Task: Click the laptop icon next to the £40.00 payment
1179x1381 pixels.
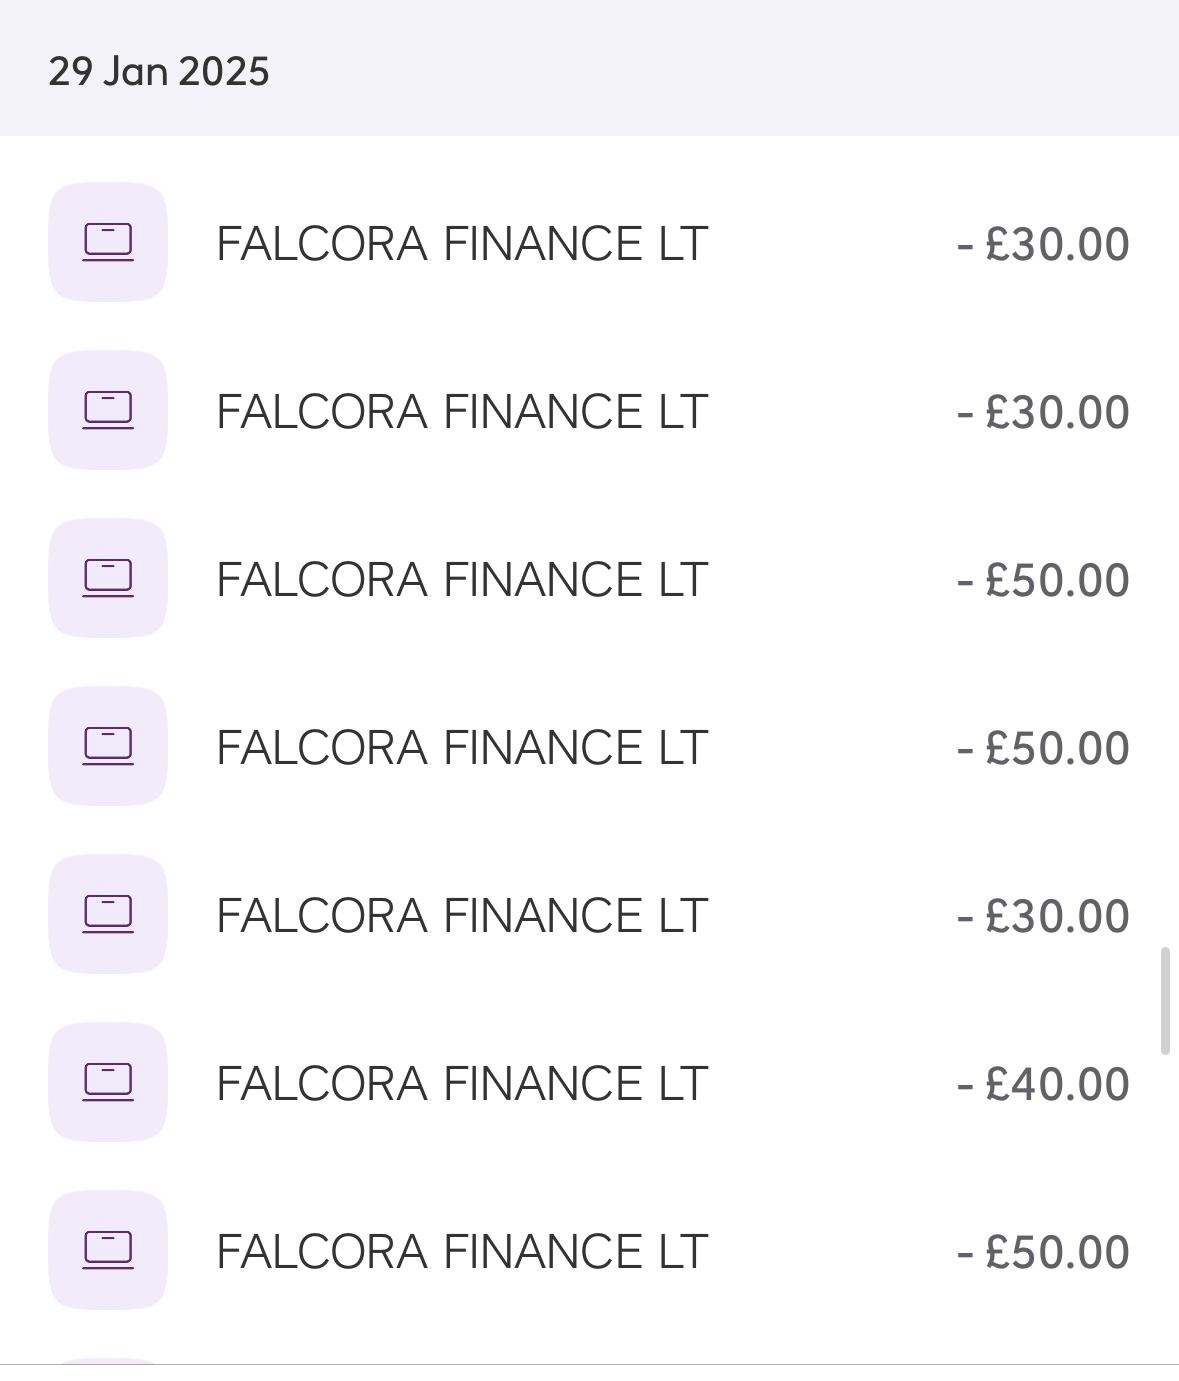Action: 108,1082
